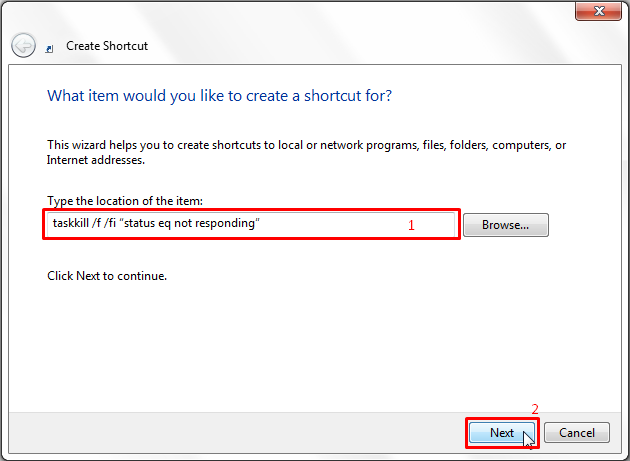Open the Browse... file dialog
This screenshot has width=630, height=461.
[x=505, y=225]
